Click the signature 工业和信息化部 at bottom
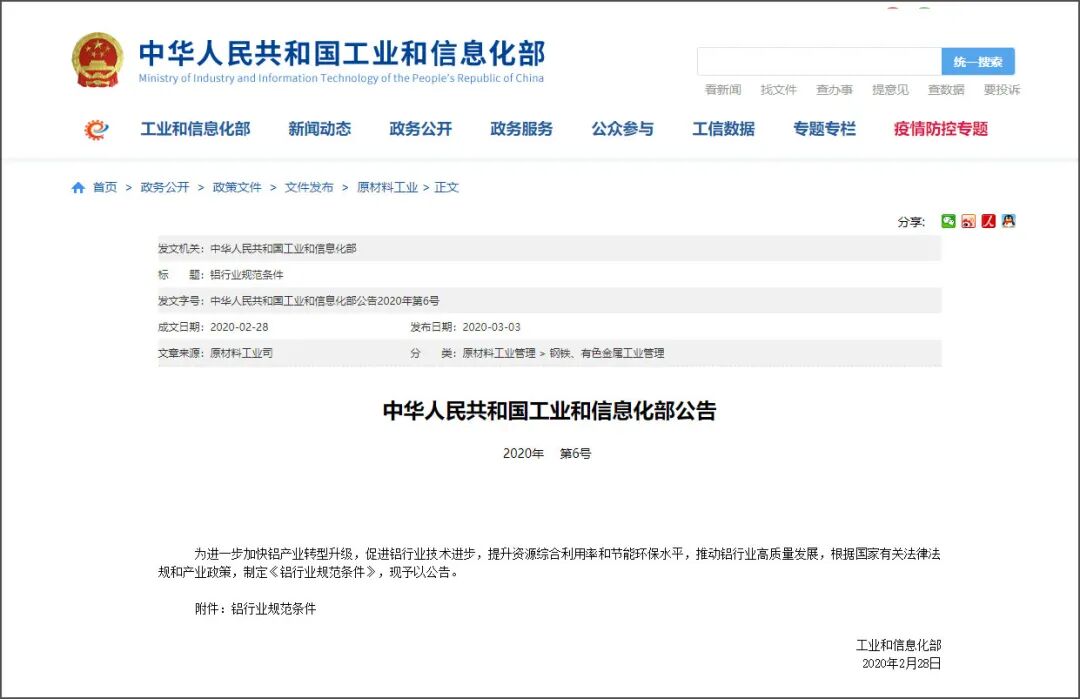The height and width of the screenshot is (699, 1080). (x=898, y=645)
